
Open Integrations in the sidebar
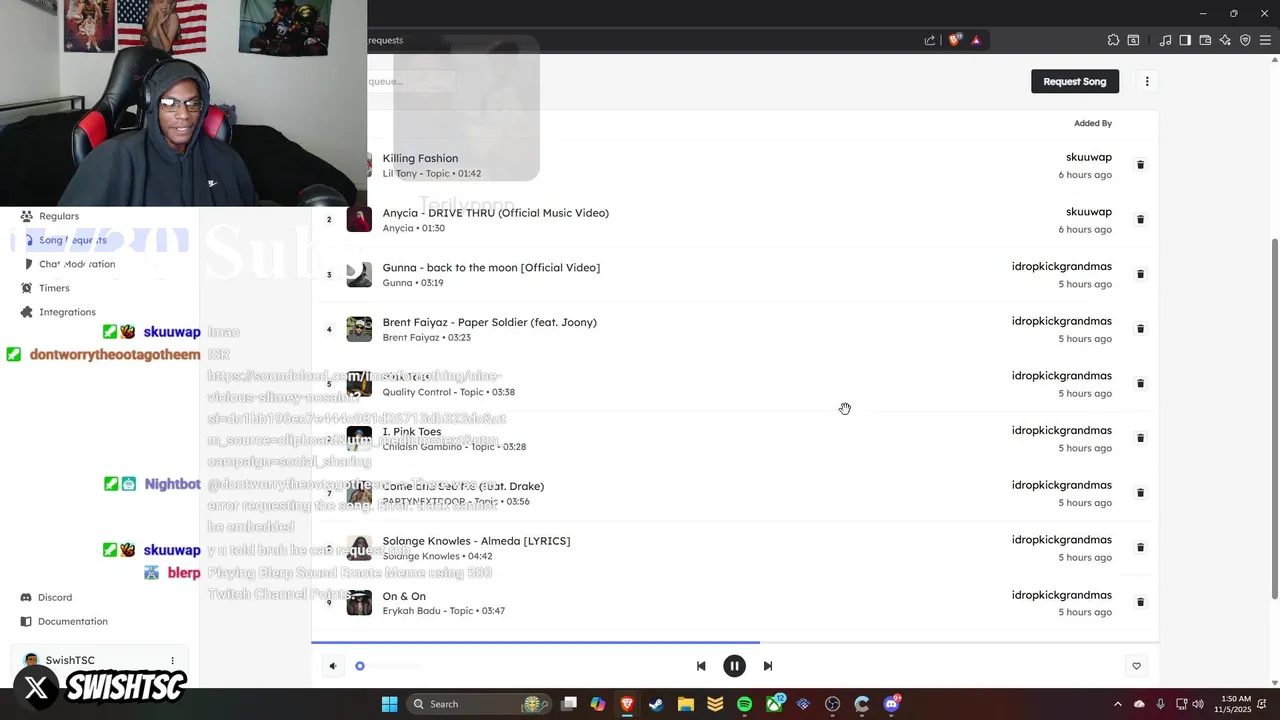[67, 312]
